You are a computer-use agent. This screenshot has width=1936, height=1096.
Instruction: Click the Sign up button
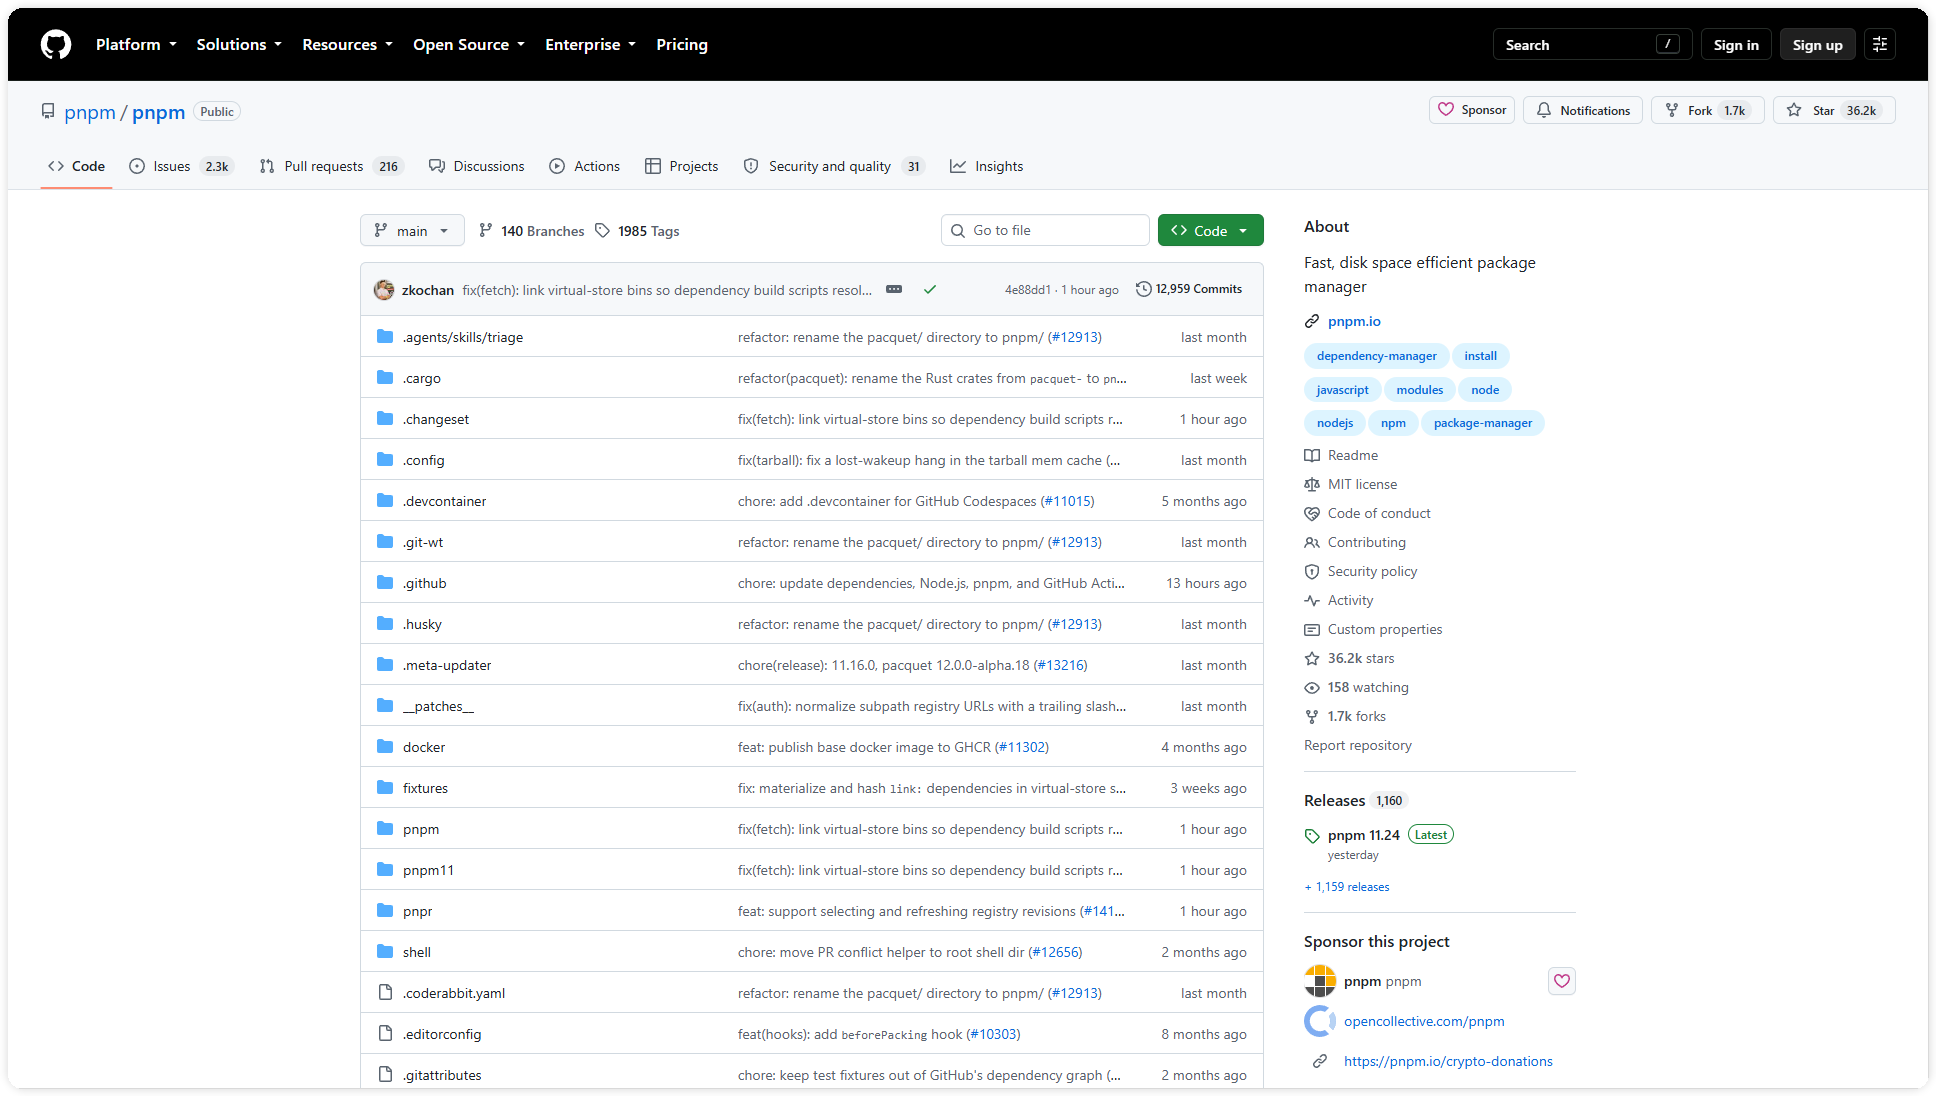click(x=1818, y=44)
